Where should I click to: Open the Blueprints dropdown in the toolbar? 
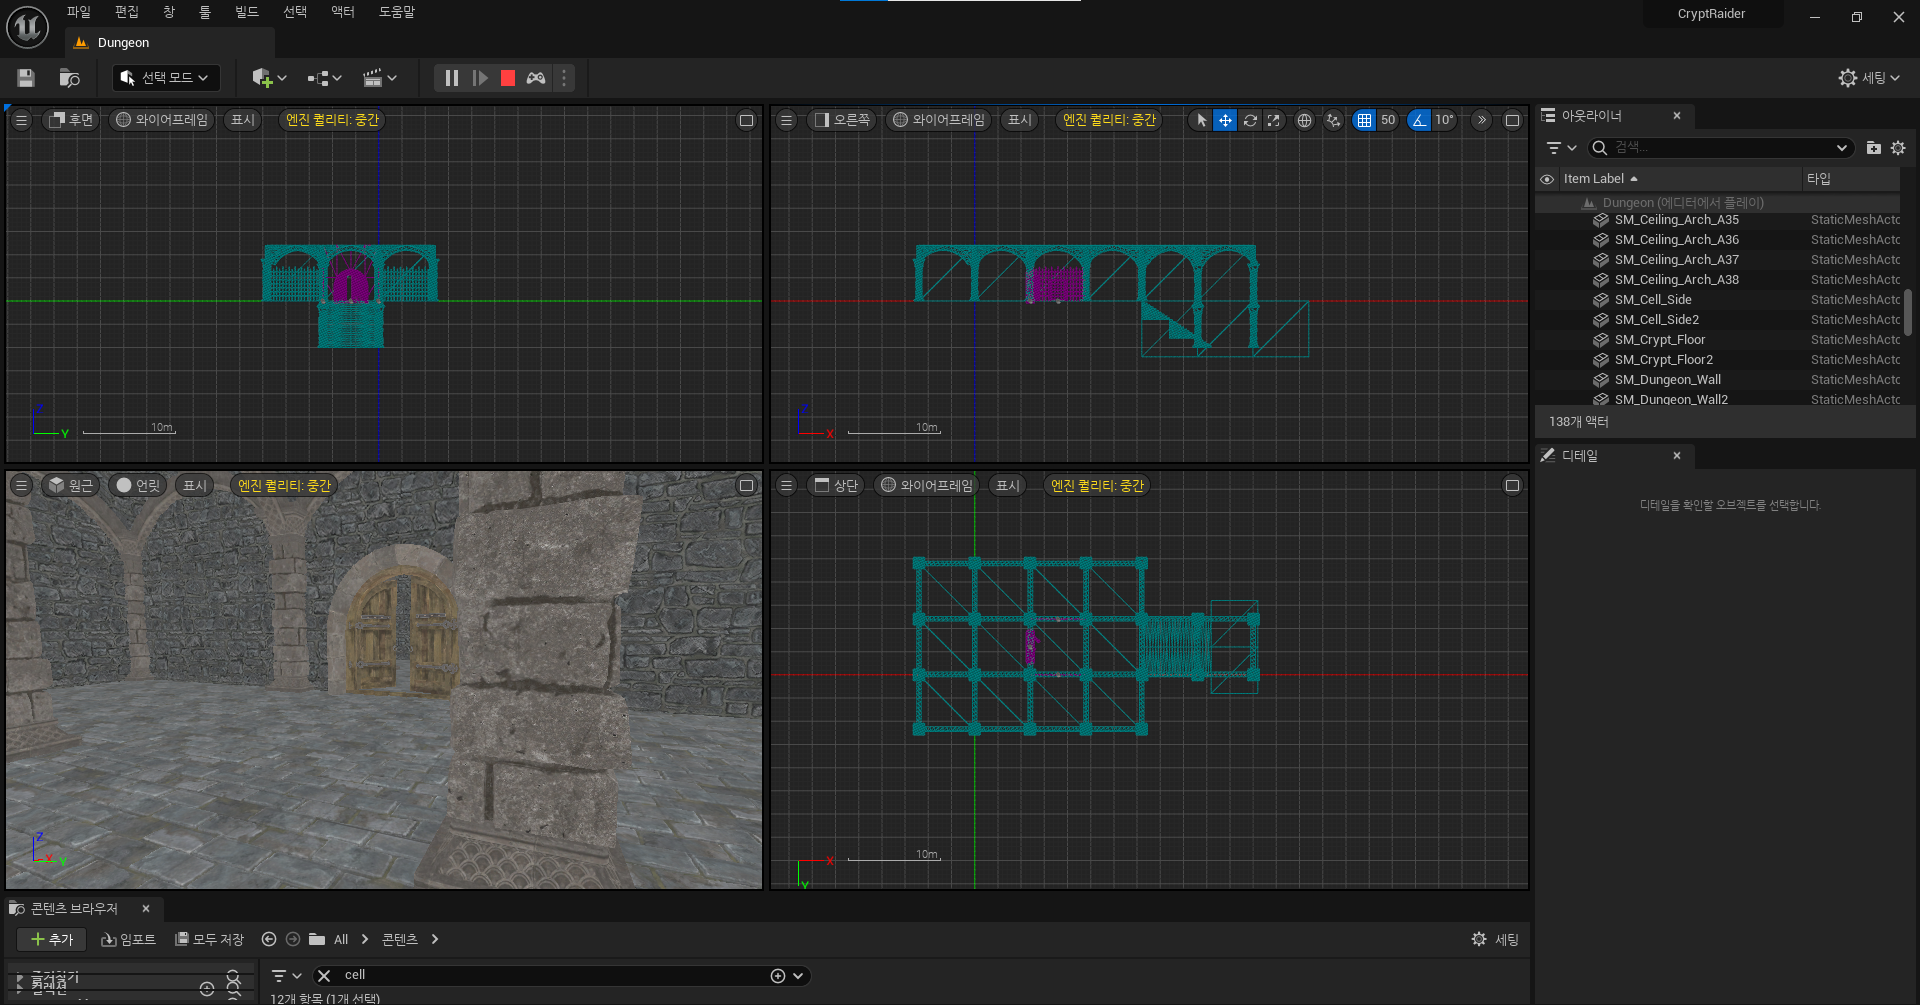324,78
